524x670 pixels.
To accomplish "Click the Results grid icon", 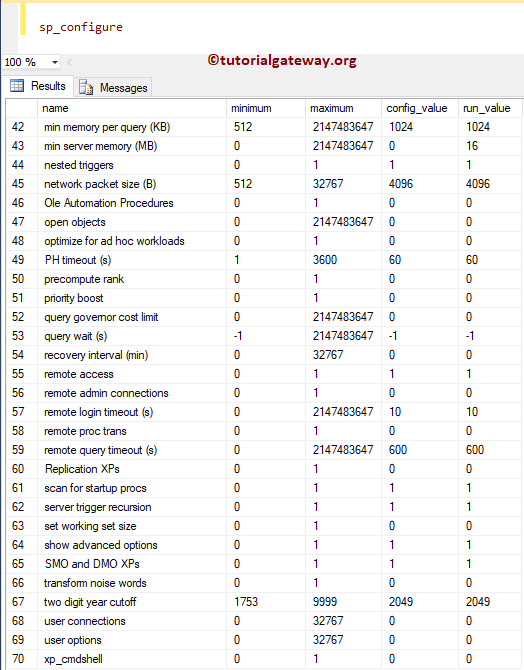I will [17, 86].
